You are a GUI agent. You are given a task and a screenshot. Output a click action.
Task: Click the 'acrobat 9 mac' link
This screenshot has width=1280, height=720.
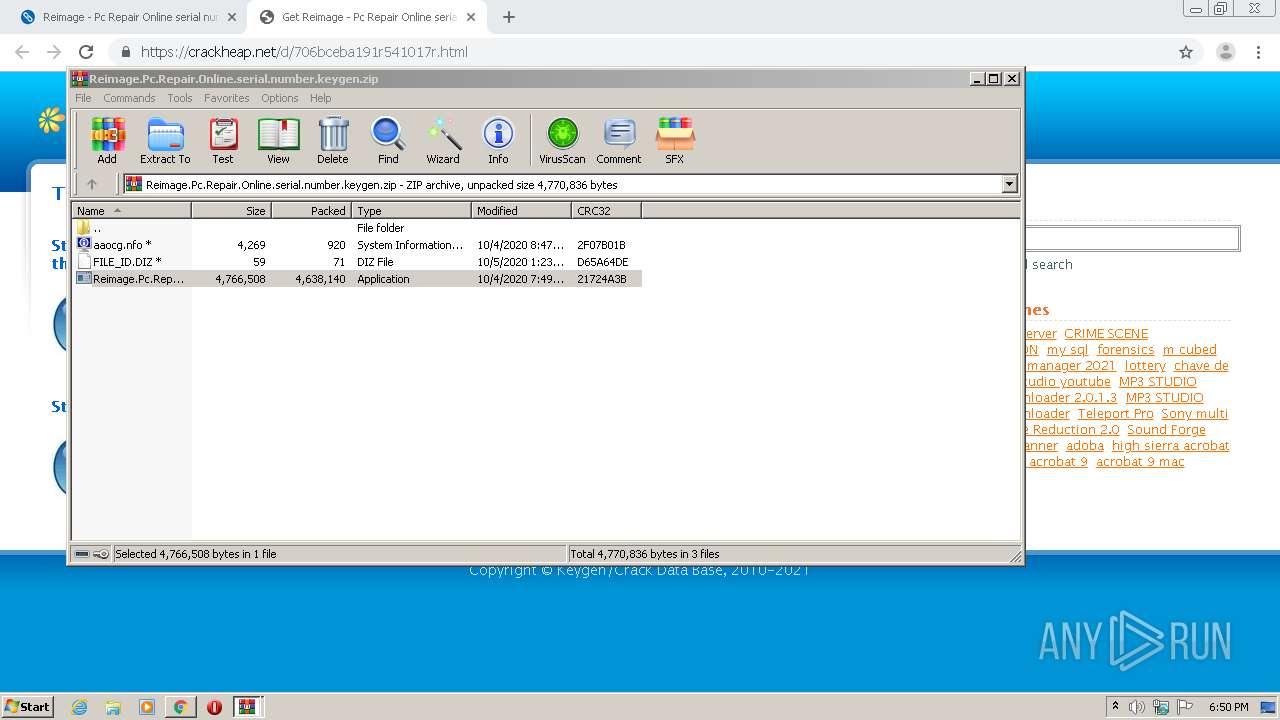tap(1140, 462)
